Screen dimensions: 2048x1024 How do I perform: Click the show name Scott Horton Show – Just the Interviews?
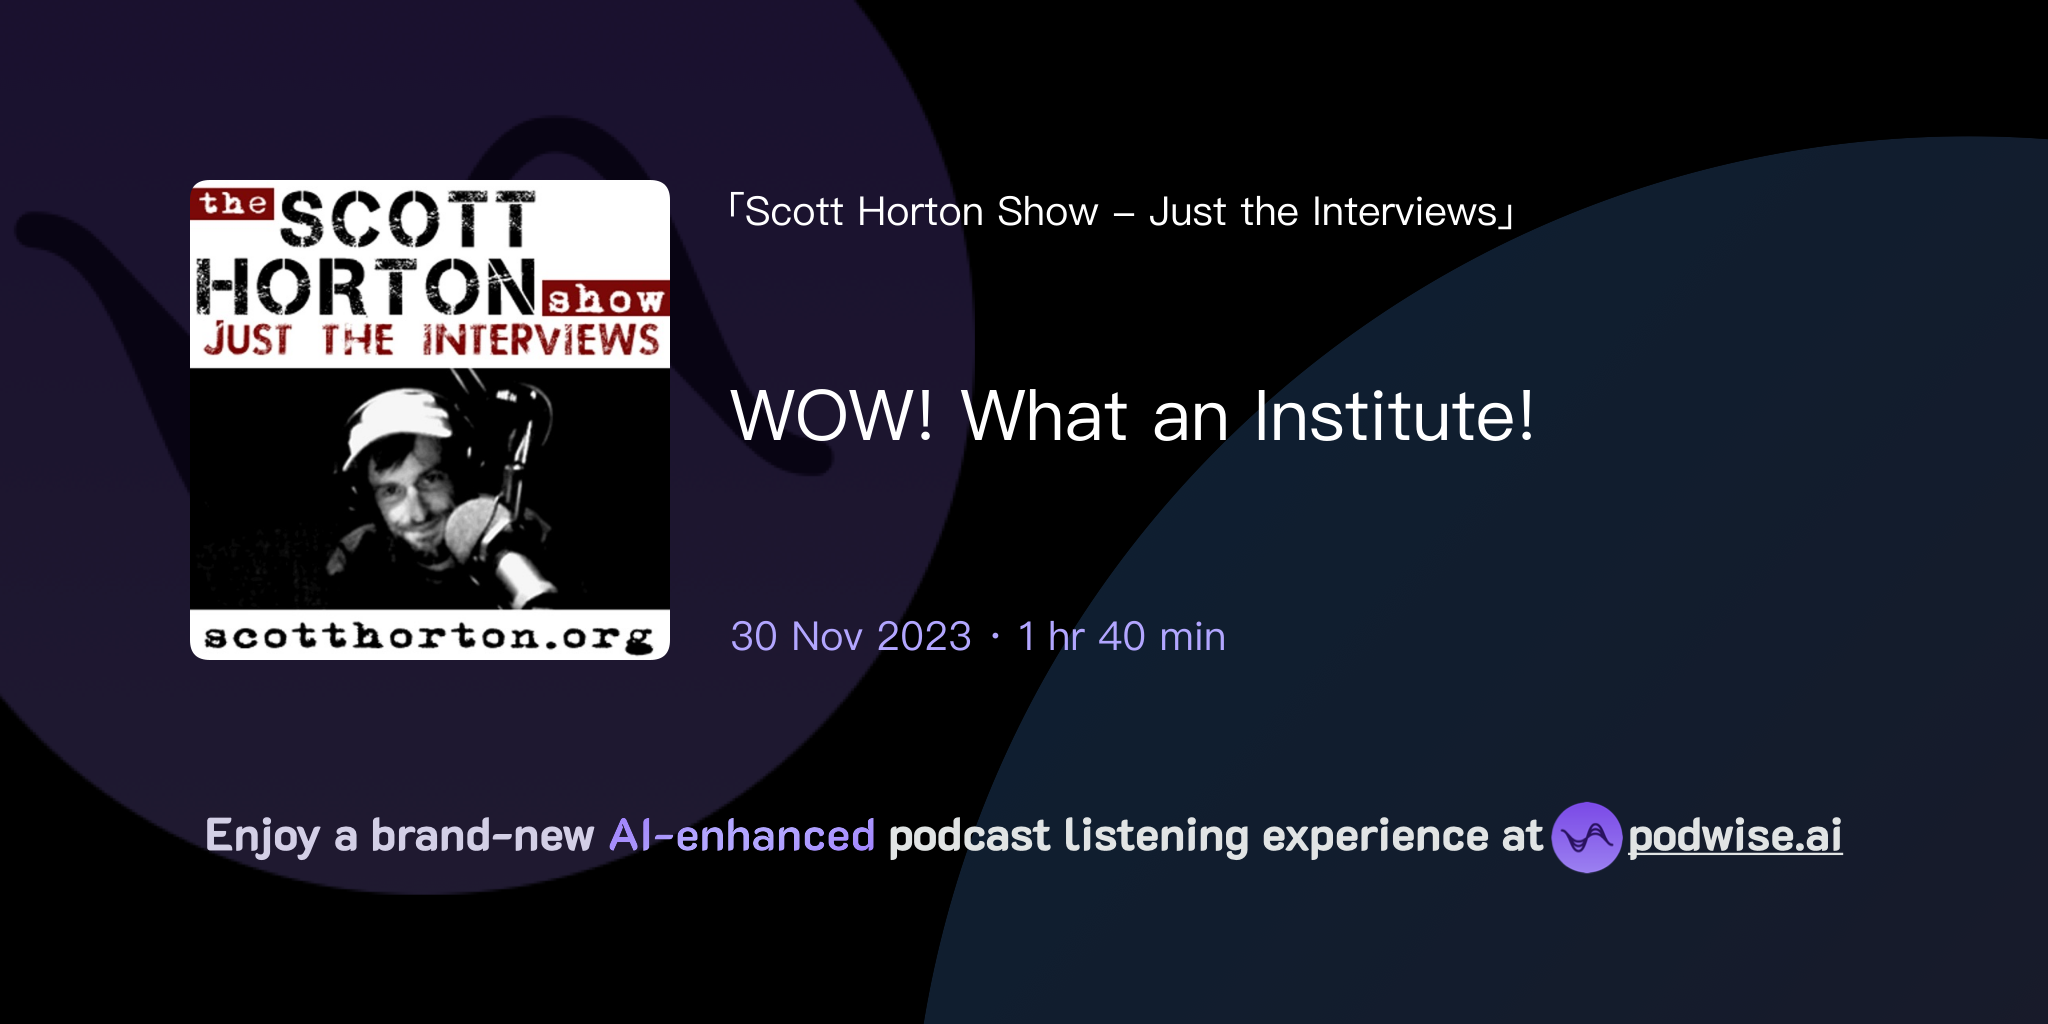click(x=1120, y=210)
